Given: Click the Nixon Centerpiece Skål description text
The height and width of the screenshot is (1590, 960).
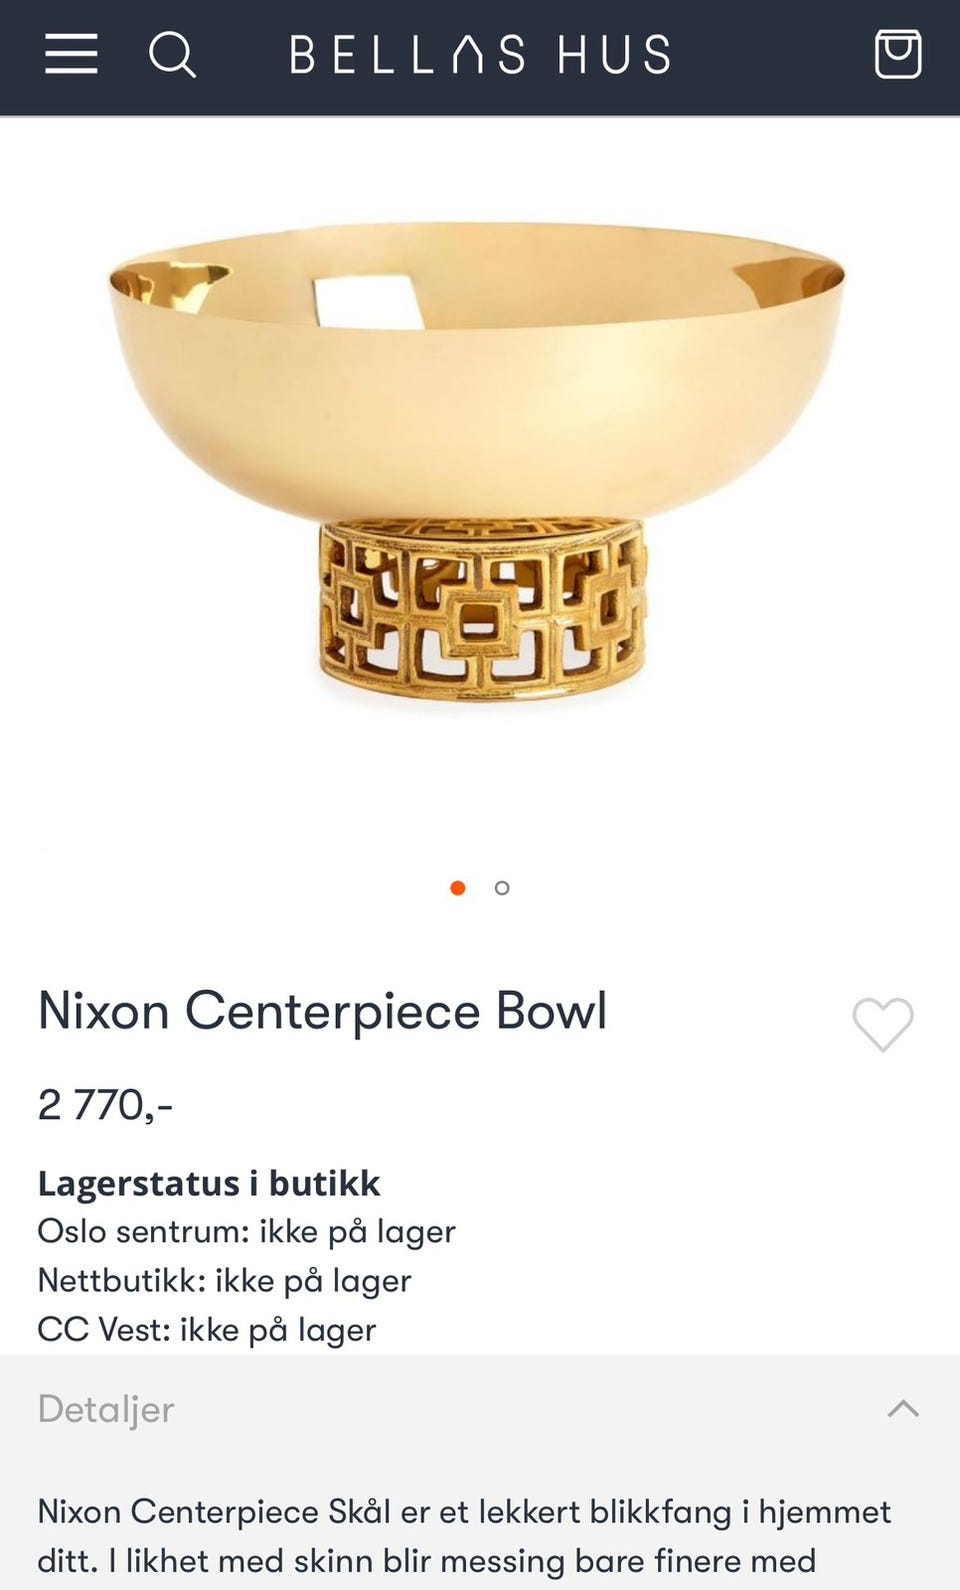Looking at the screenshot, I should 464,1511.
